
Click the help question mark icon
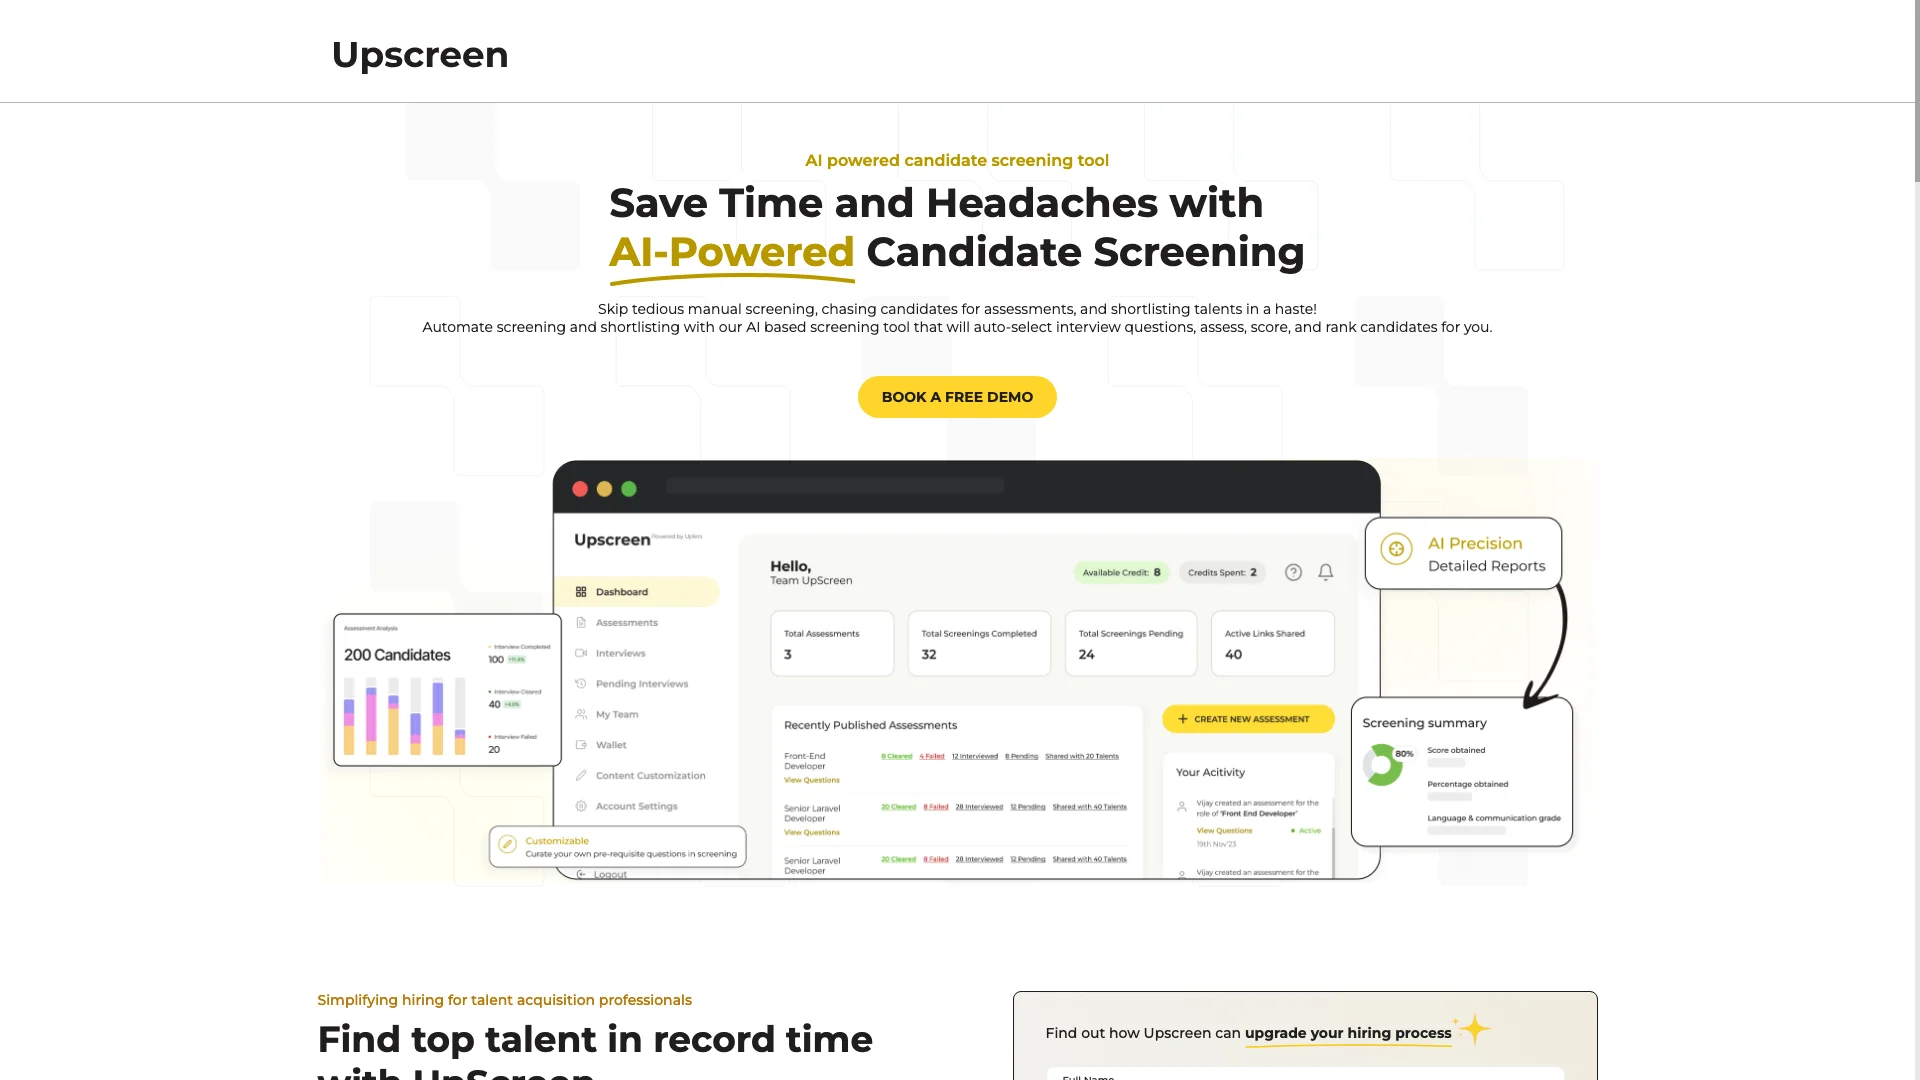(1294, 571)
